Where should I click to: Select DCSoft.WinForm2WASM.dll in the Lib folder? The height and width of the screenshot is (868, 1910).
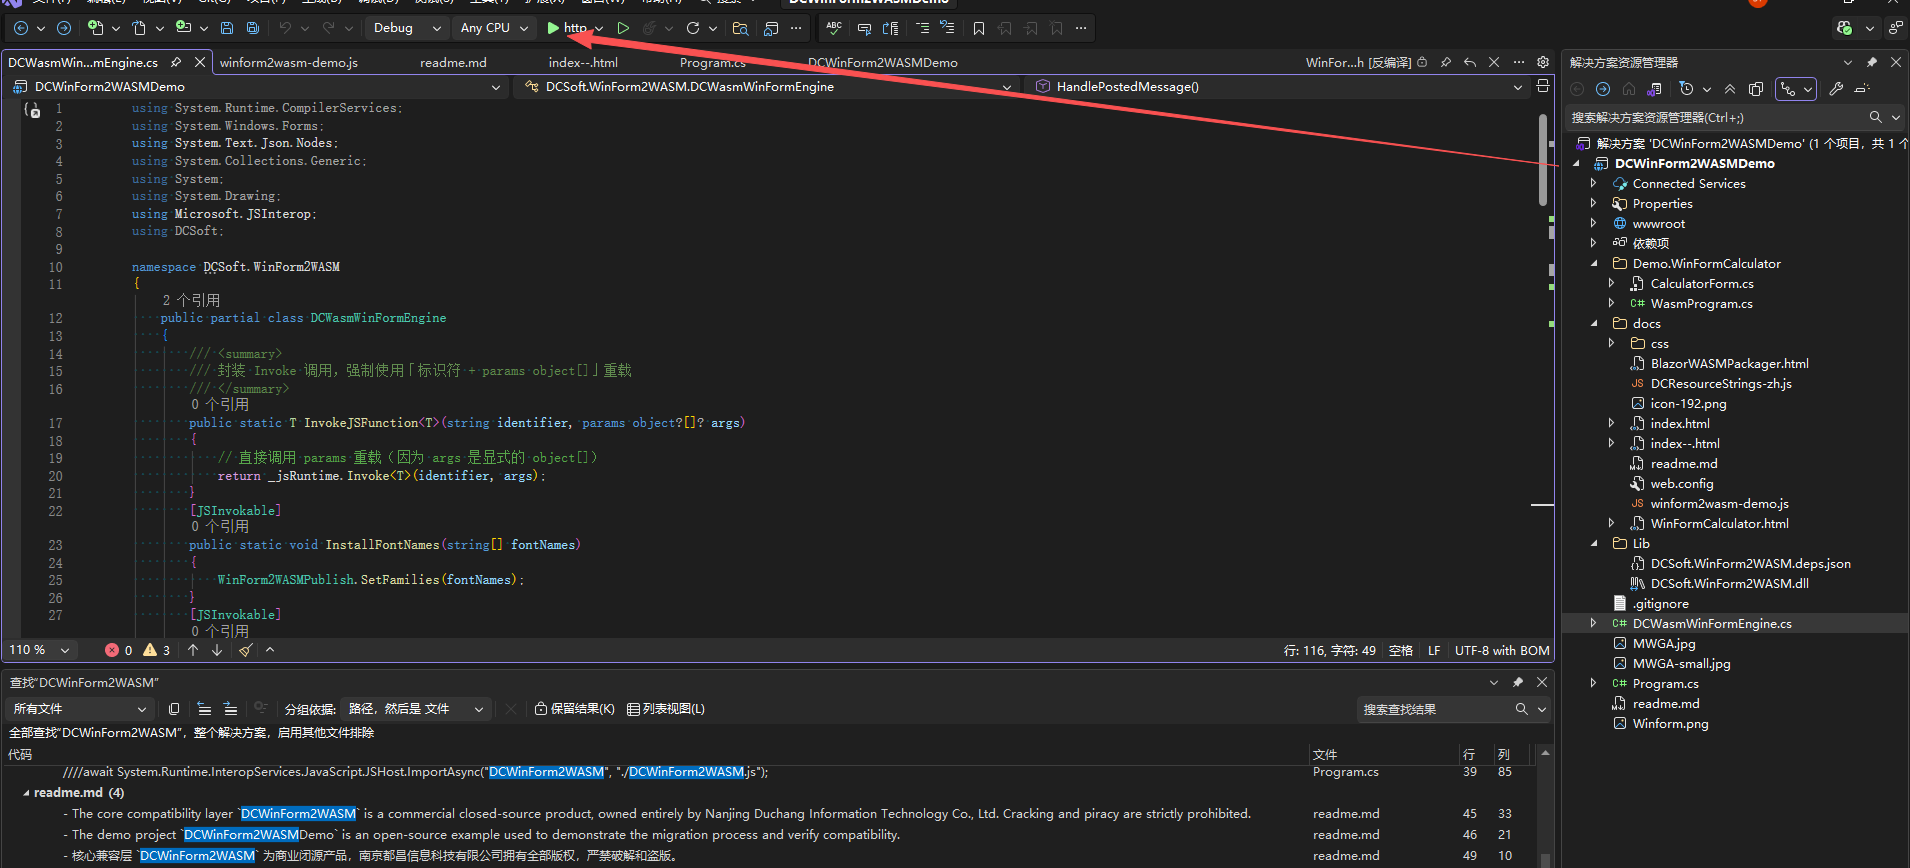click(1729, 584)
